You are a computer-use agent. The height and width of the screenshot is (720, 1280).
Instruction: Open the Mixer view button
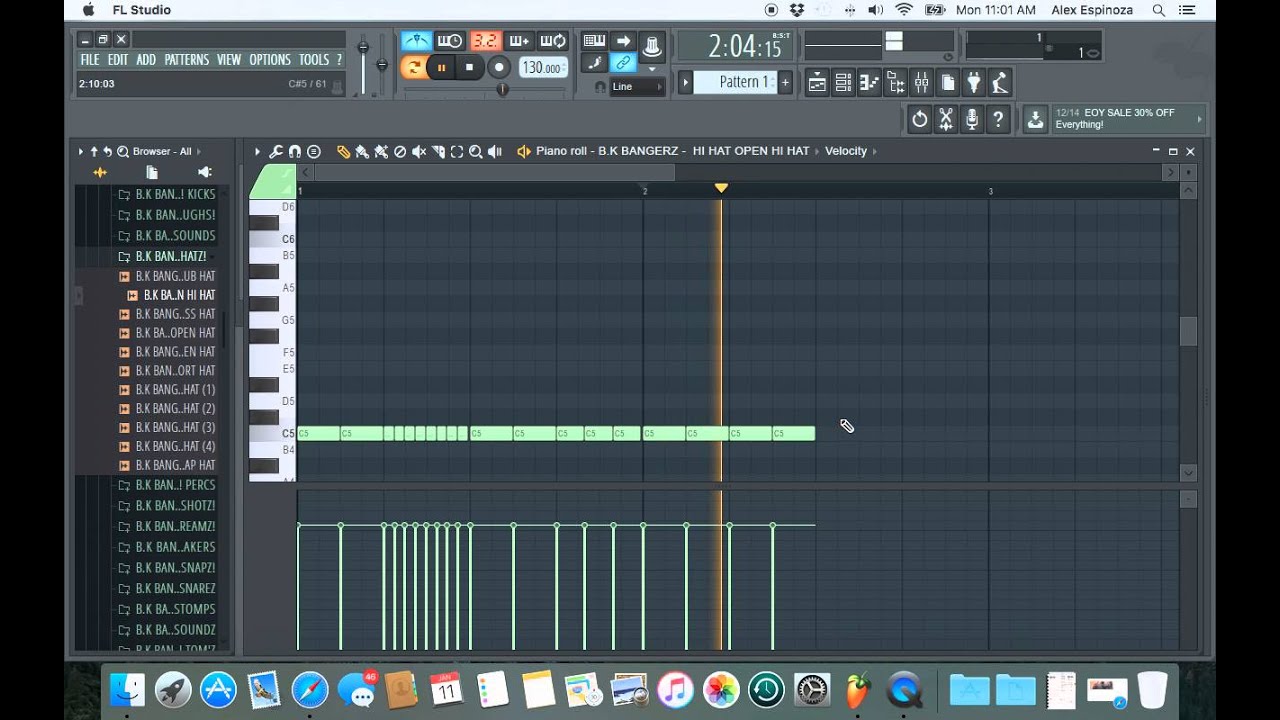coord(921,83)
